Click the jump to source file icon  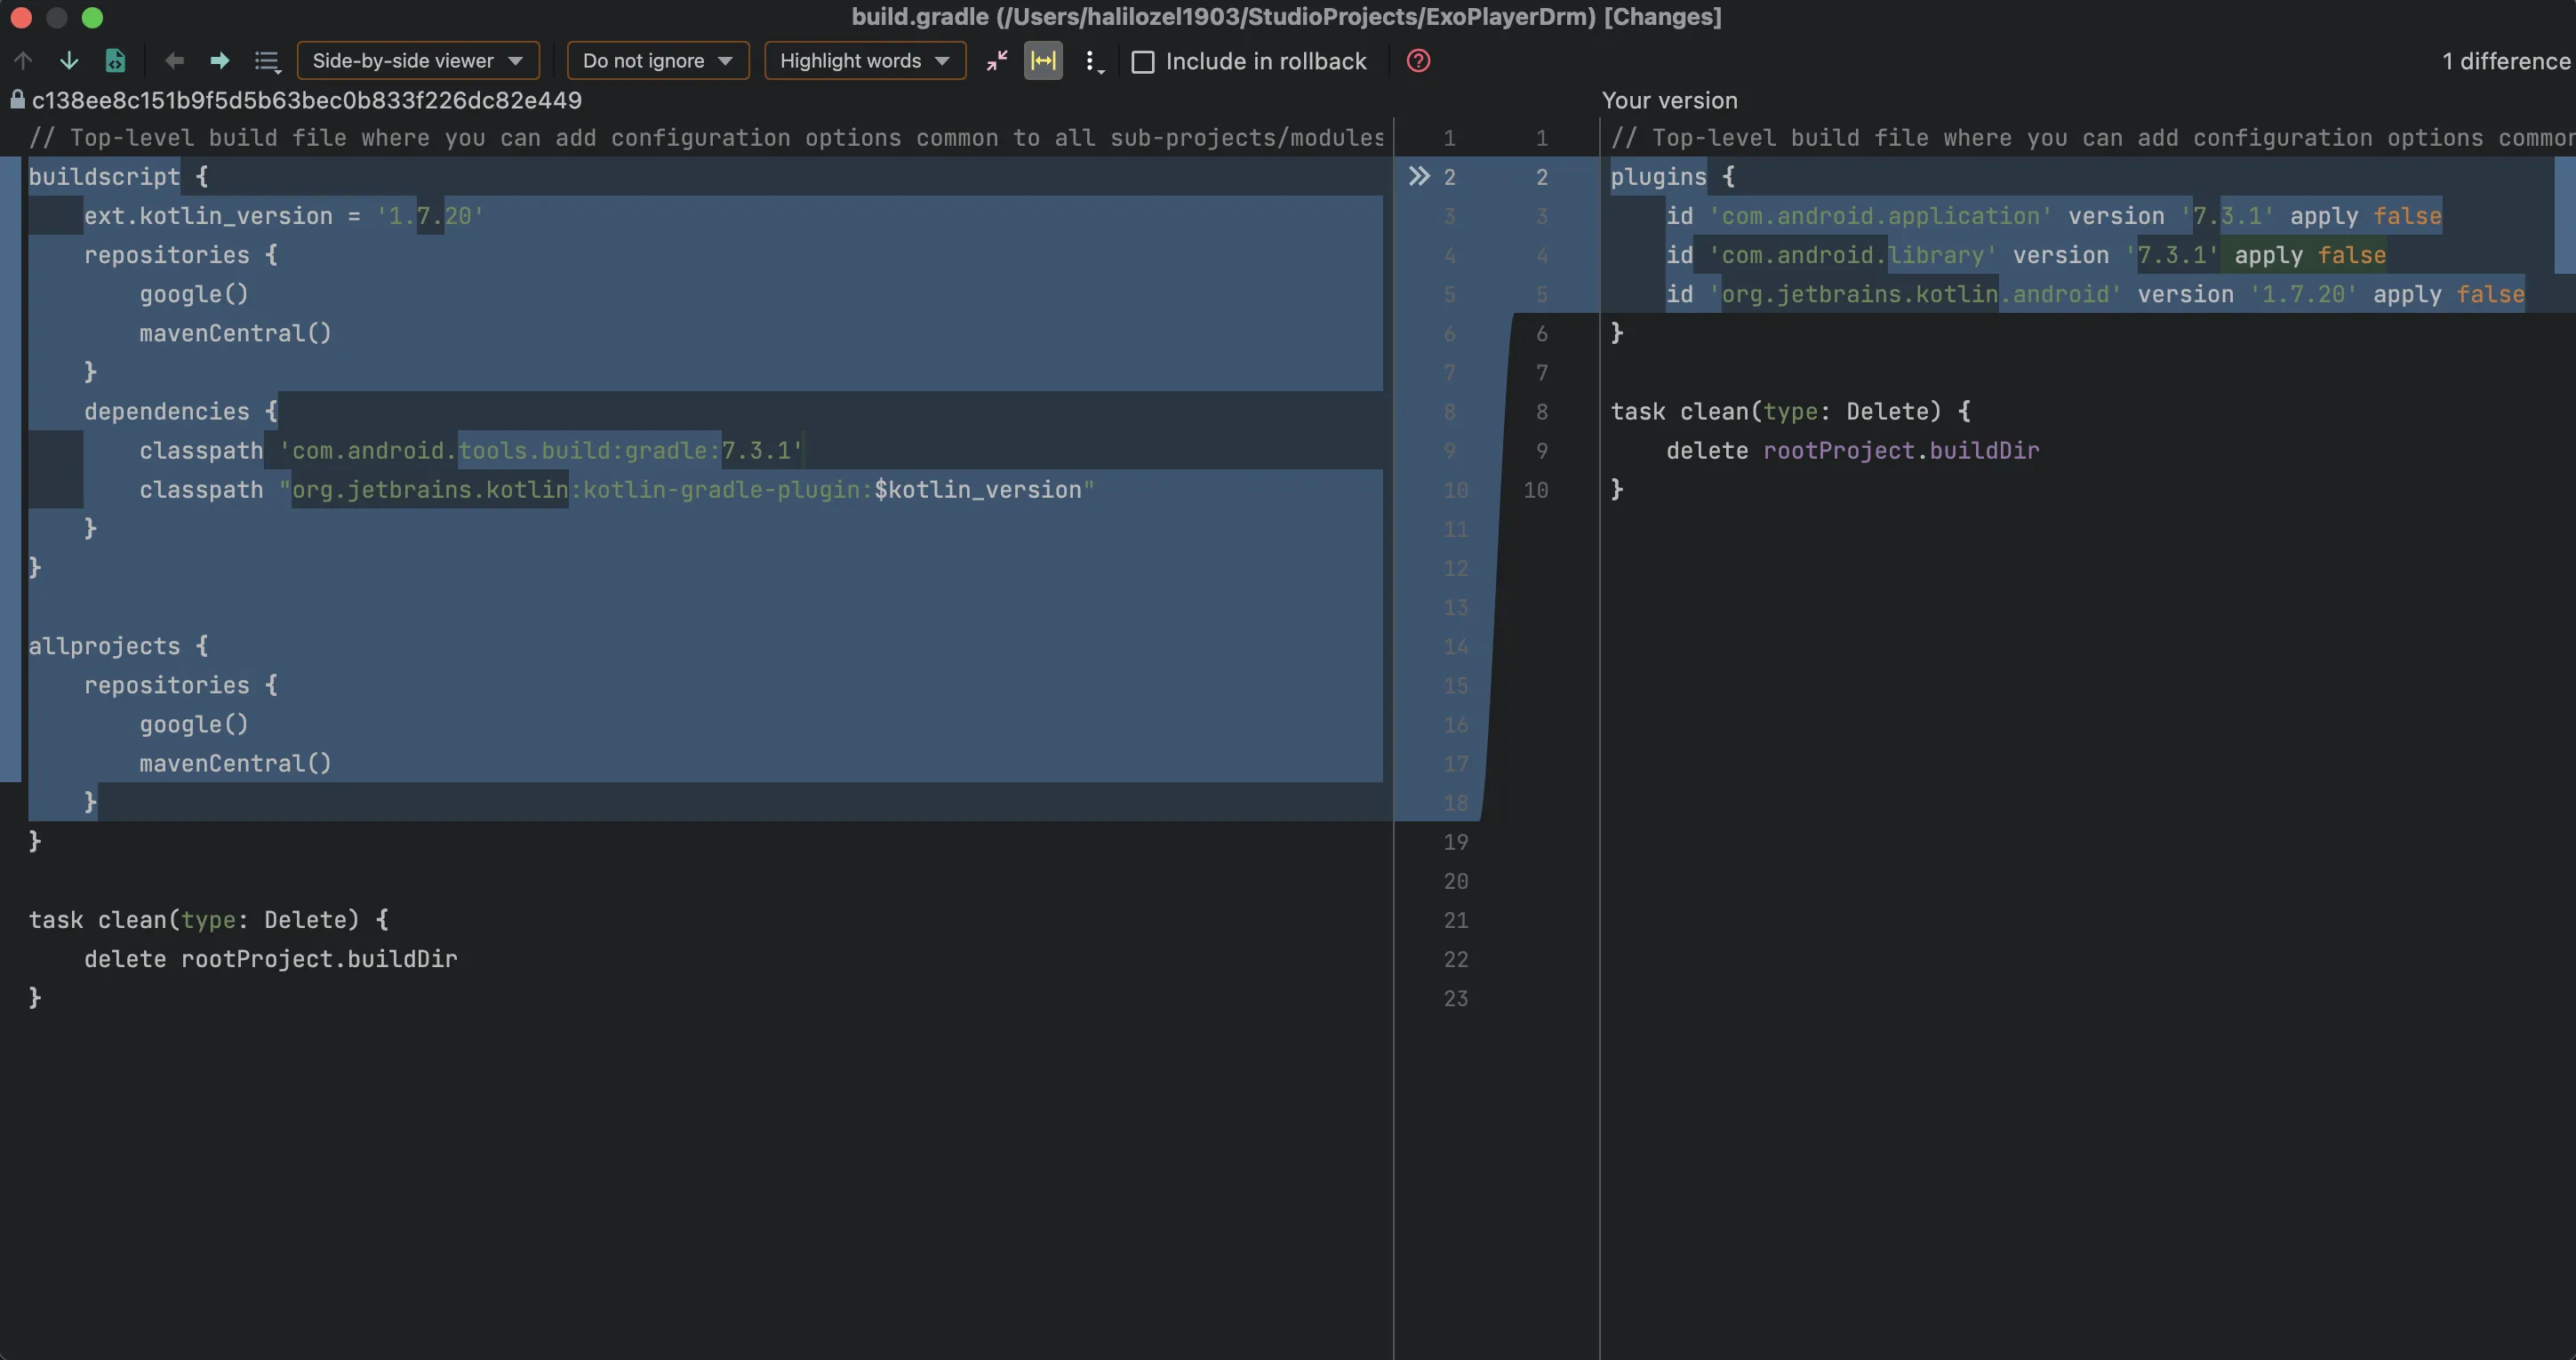tap(116, 61)
